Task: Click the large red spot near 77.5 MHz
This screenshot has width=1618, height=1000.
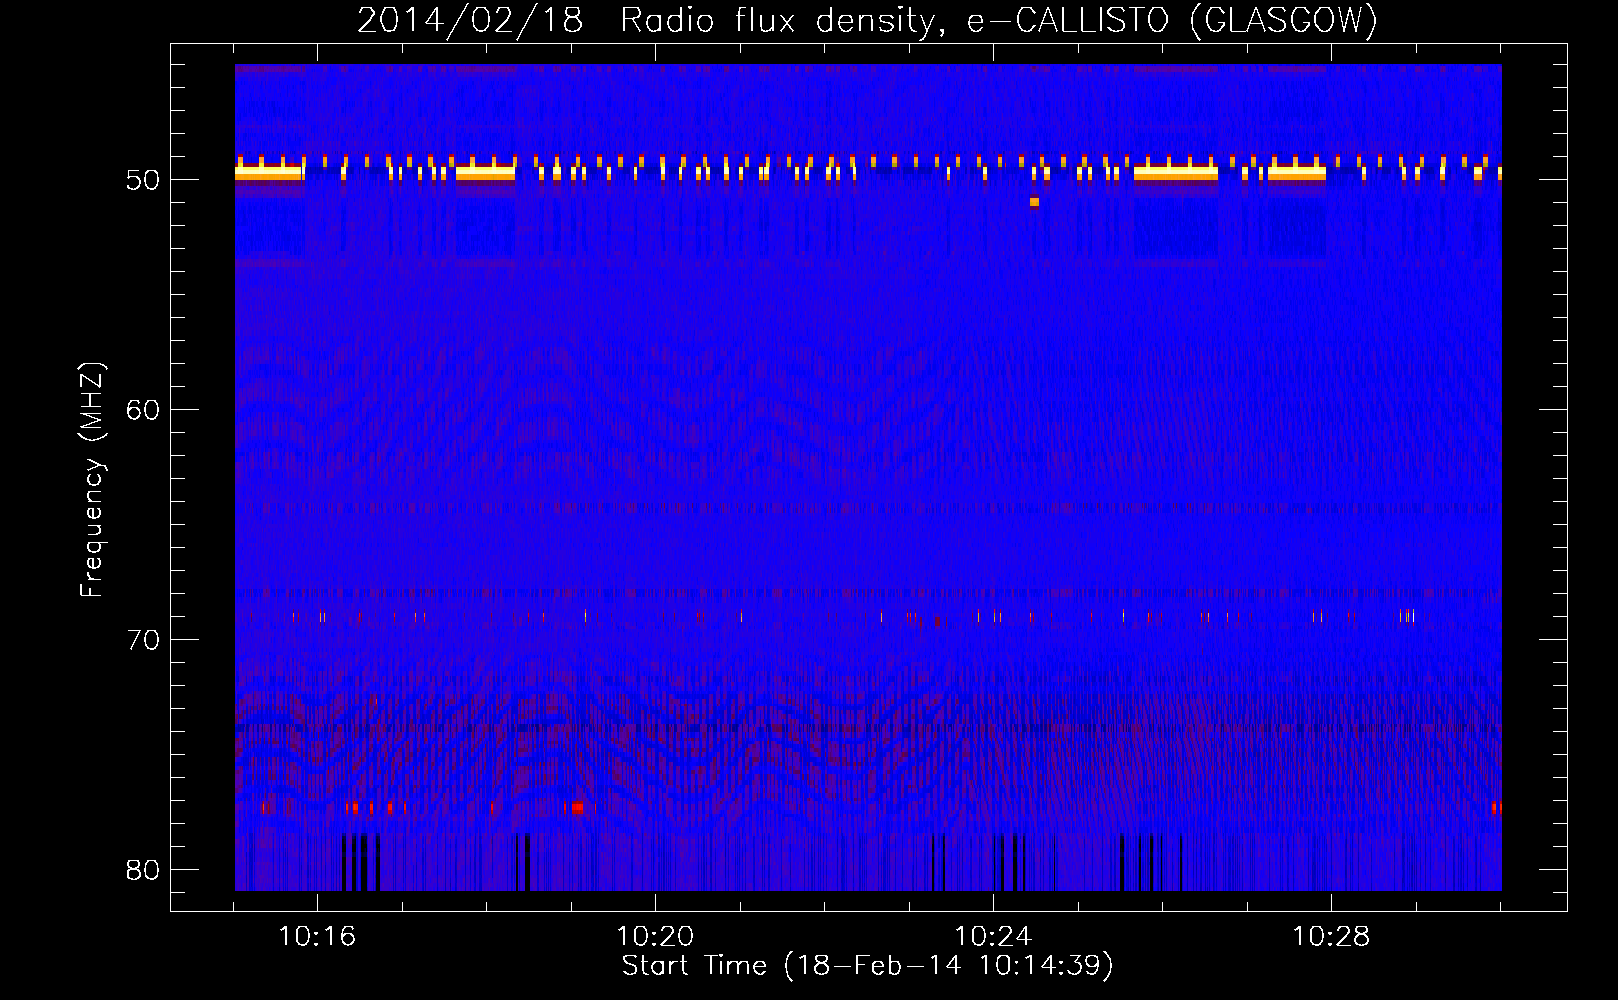Action: coord(577,807)
